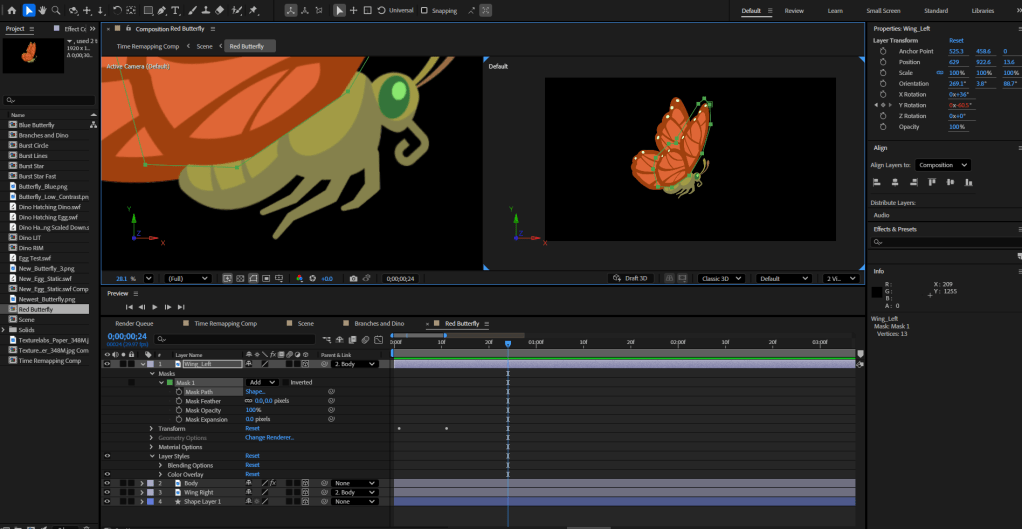1022x529 pixels.
Task: Take a snapshot with camera icon
Action: (354, 278)
